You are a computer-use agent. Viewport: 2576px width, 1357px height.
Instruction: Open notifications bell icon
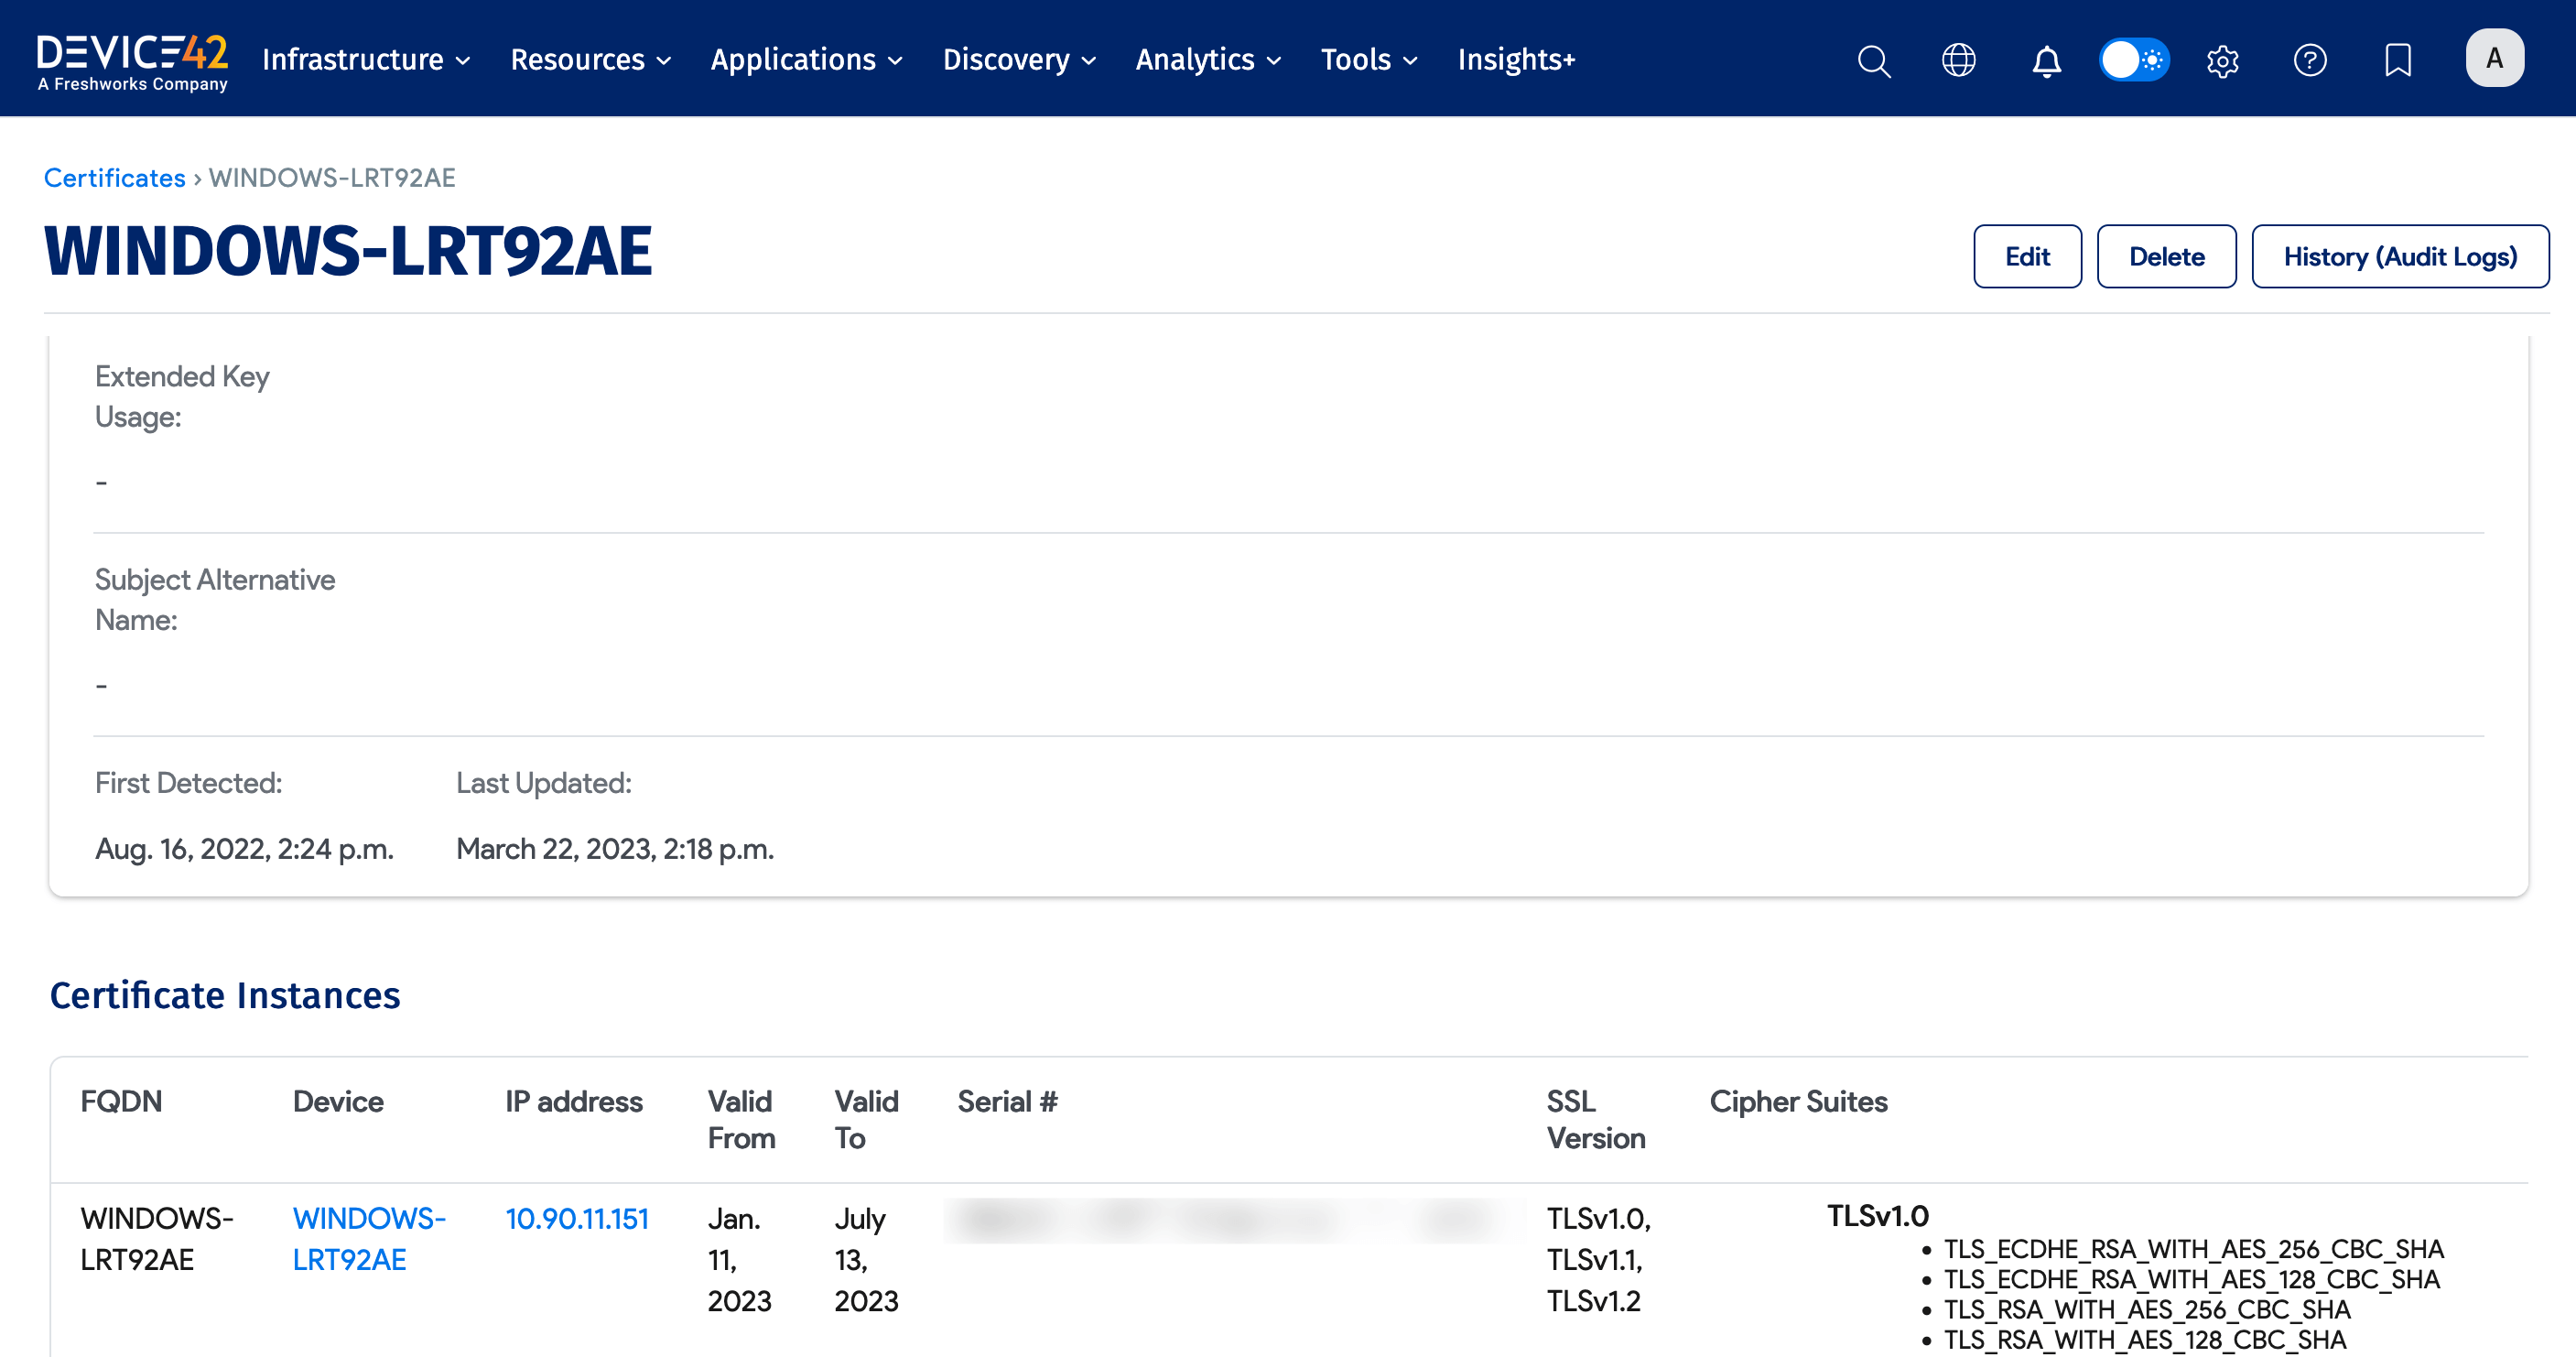click(2046, 60)
